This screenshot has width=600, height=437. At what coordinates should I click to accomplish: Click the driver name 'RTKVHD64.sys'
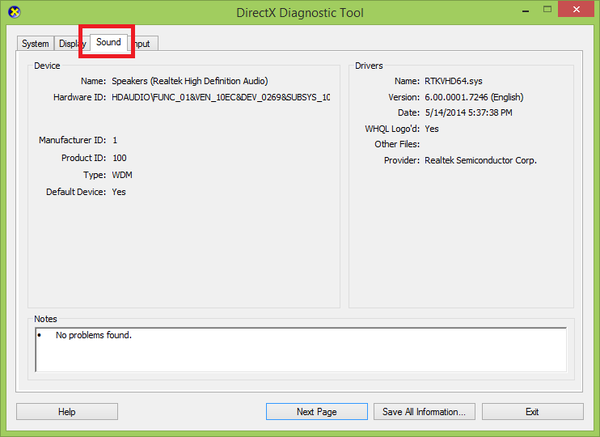[453, 81]
